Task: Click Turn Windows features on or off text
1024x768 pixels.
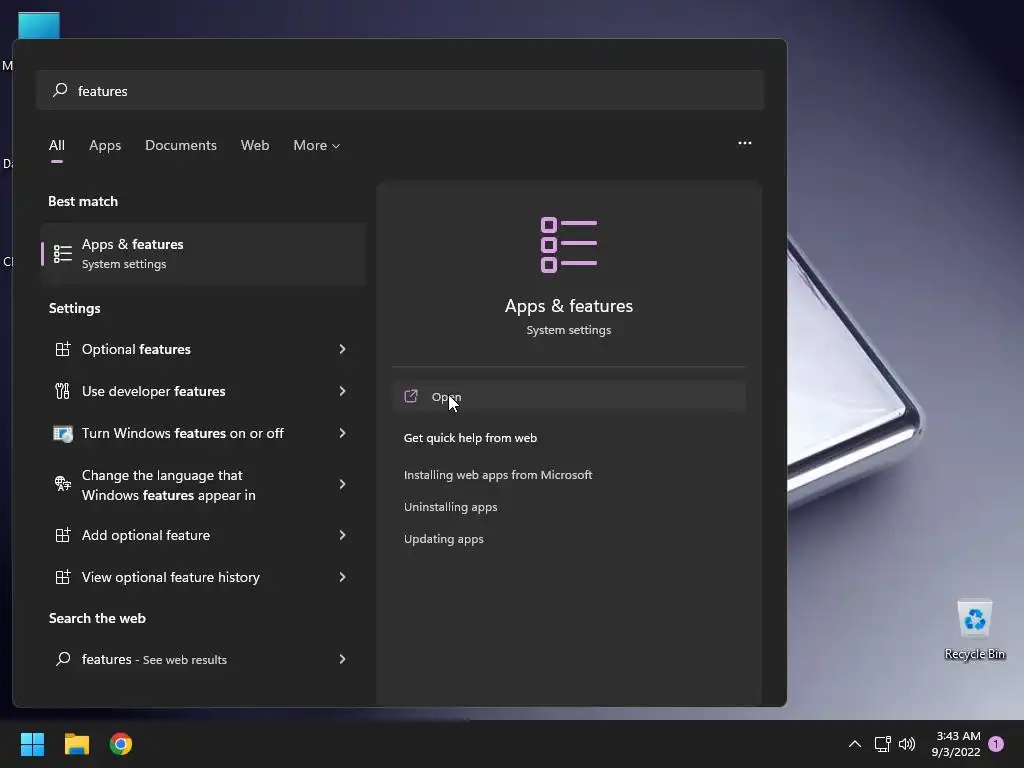Action: (x=183, y=433)
